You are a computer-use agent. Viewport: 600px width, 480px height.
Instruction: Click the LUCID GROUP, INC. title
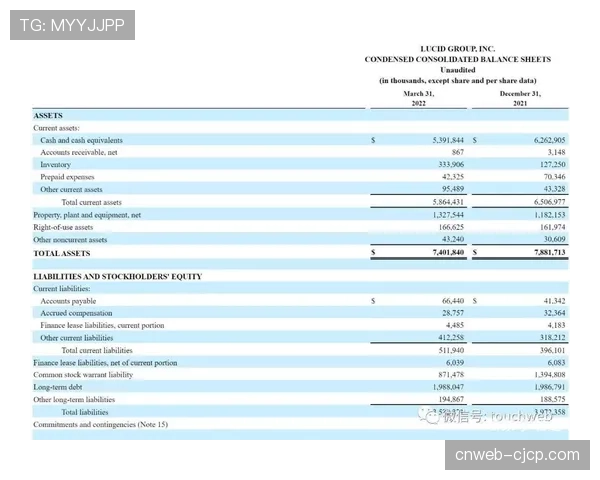point(457,48)
